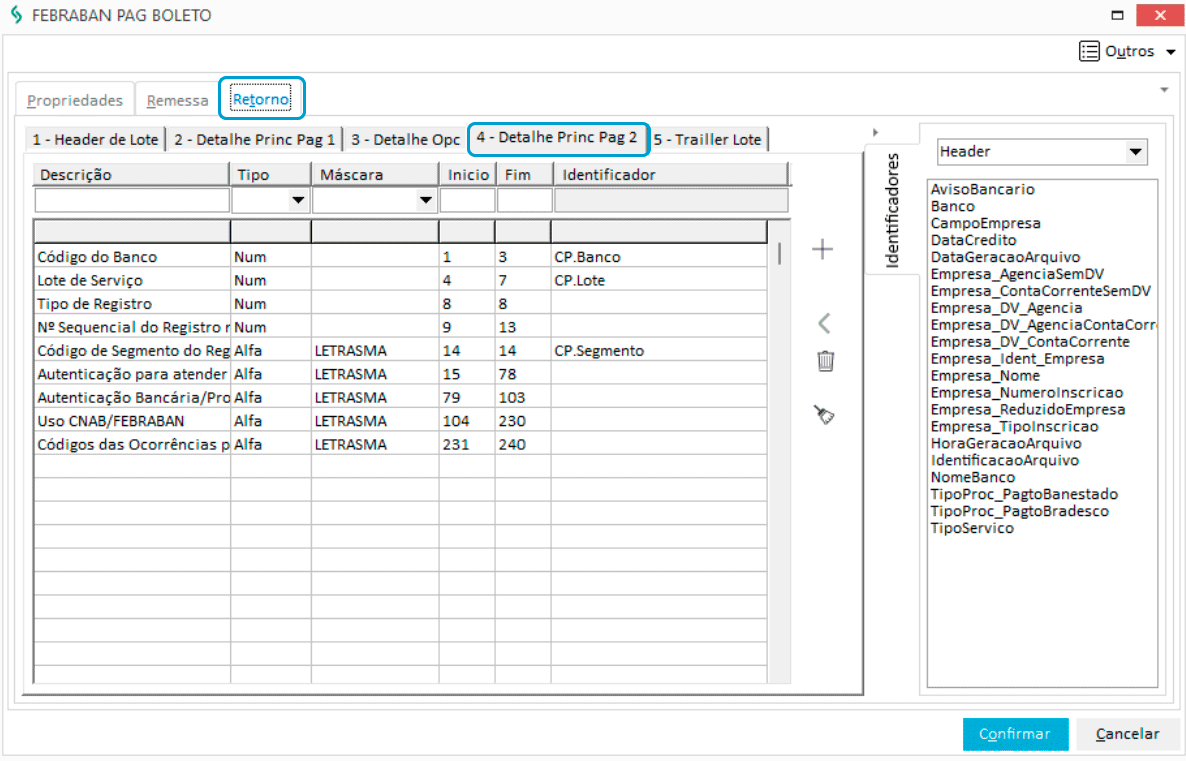
Task: Click the Máscara column header
Action: point(374,175)
